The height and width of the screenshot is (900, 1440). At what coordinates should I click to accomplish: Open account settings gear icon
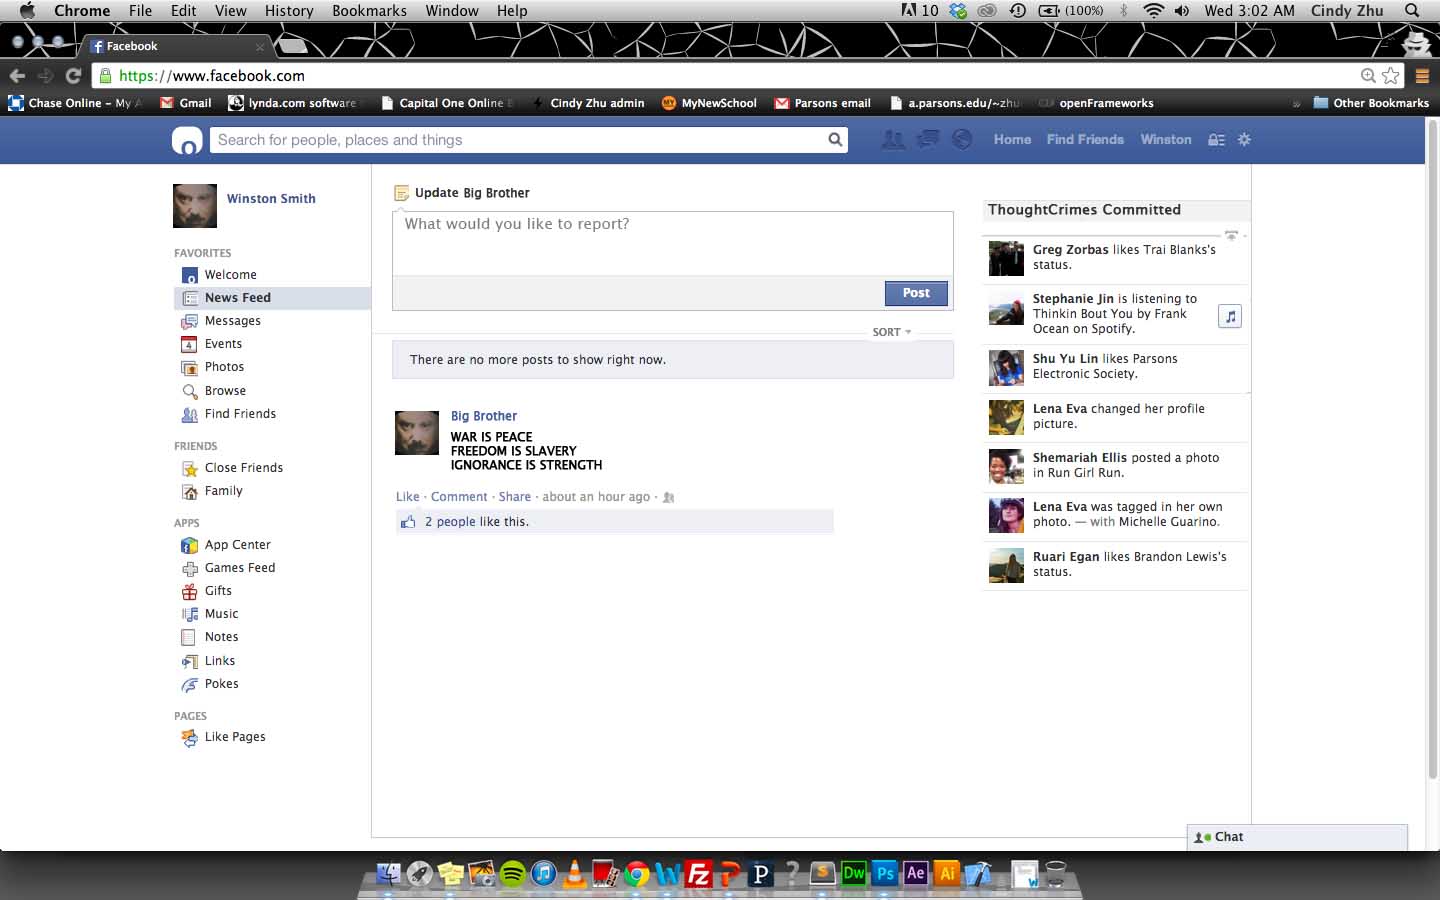click(1244, 140)
